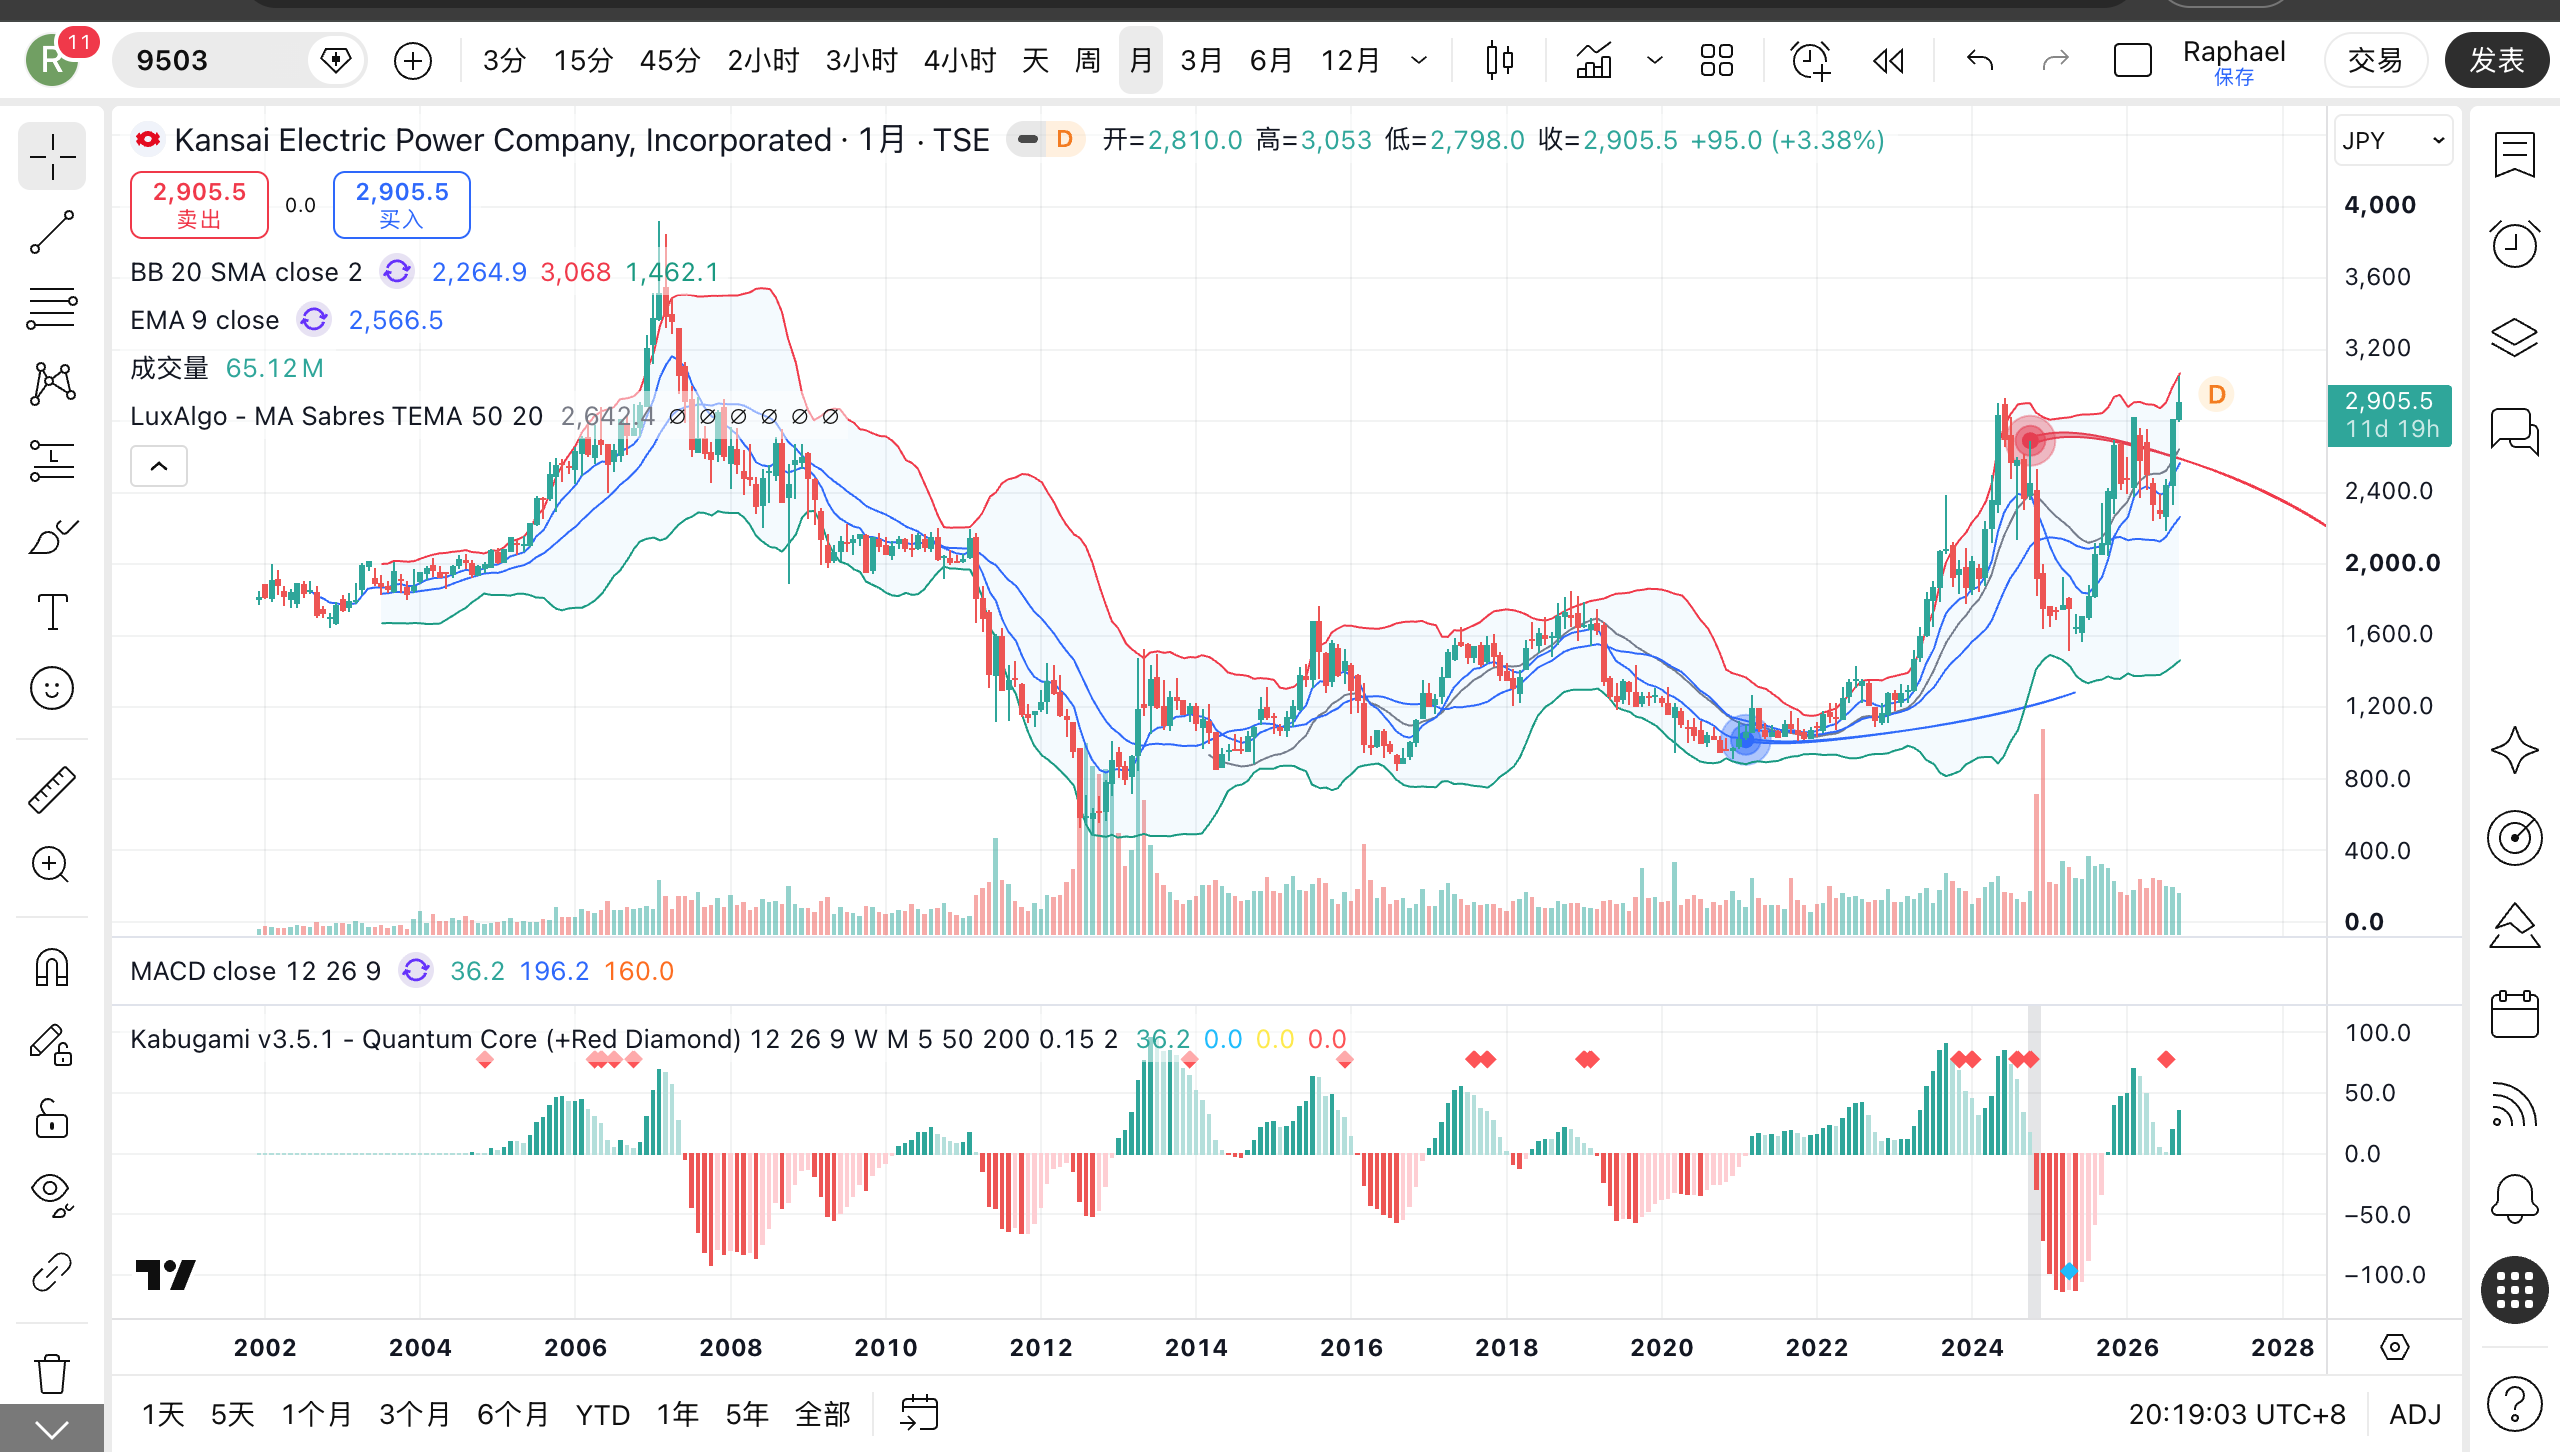Switch to the 4小时 interval
Screen dimensions: 2560x1452
point(960,61)
